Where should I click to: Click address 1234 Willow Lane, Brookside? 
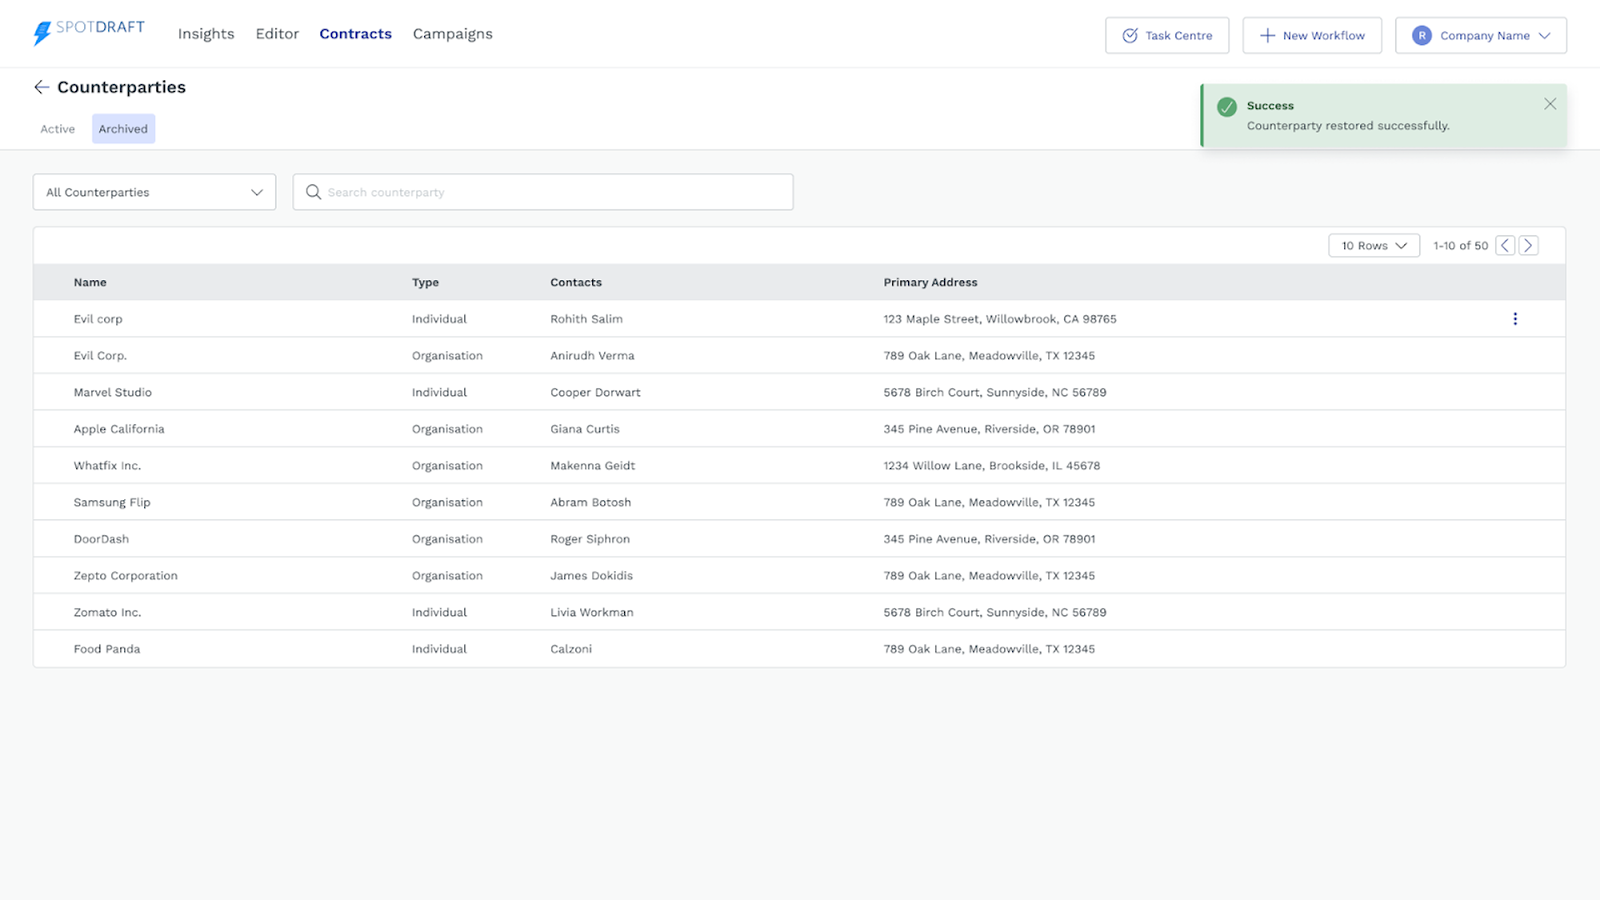click(x=992, y=466)
